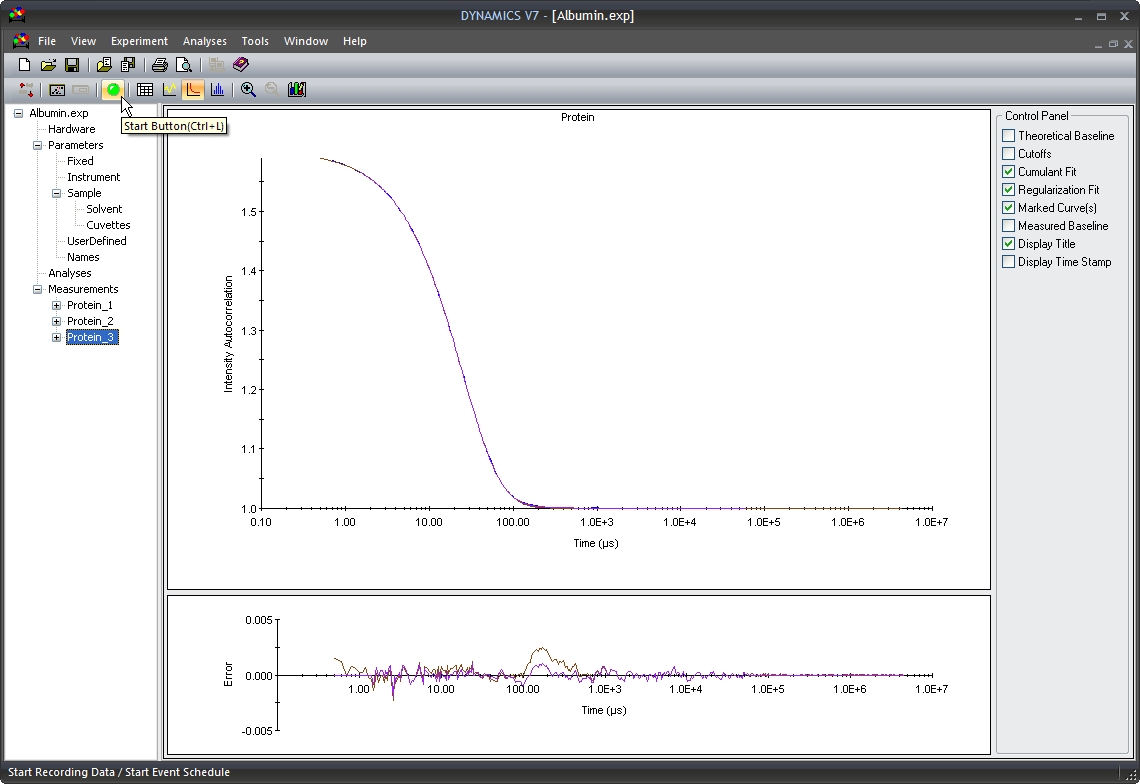Click the green Start recording button
Screen dimensions: 1140x784
(x=113, y=89)
